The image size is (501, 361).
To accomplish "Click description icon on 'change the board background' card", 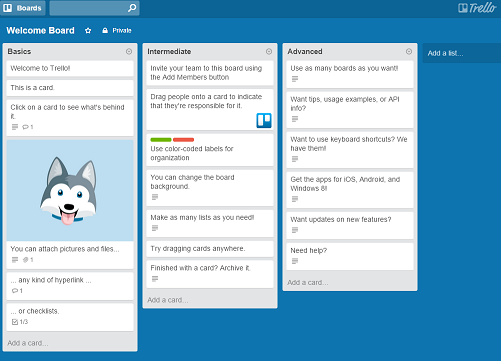I will pyautogui.click(x=155, y=197).
